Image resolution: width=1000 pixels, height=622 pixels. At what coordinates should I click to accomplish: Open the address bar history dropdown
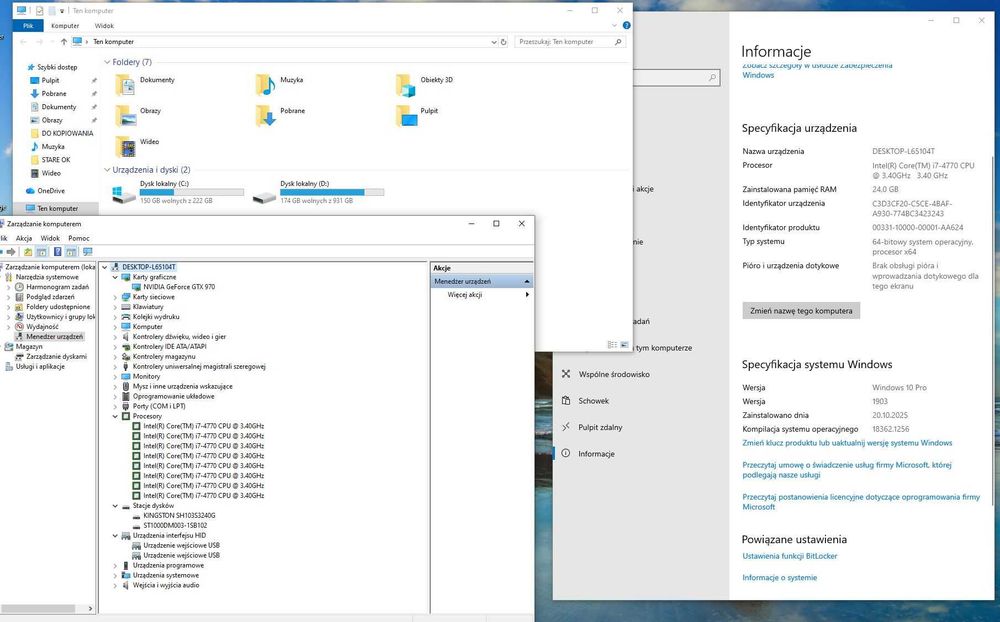pyautogui.click(x=494, y=42)
